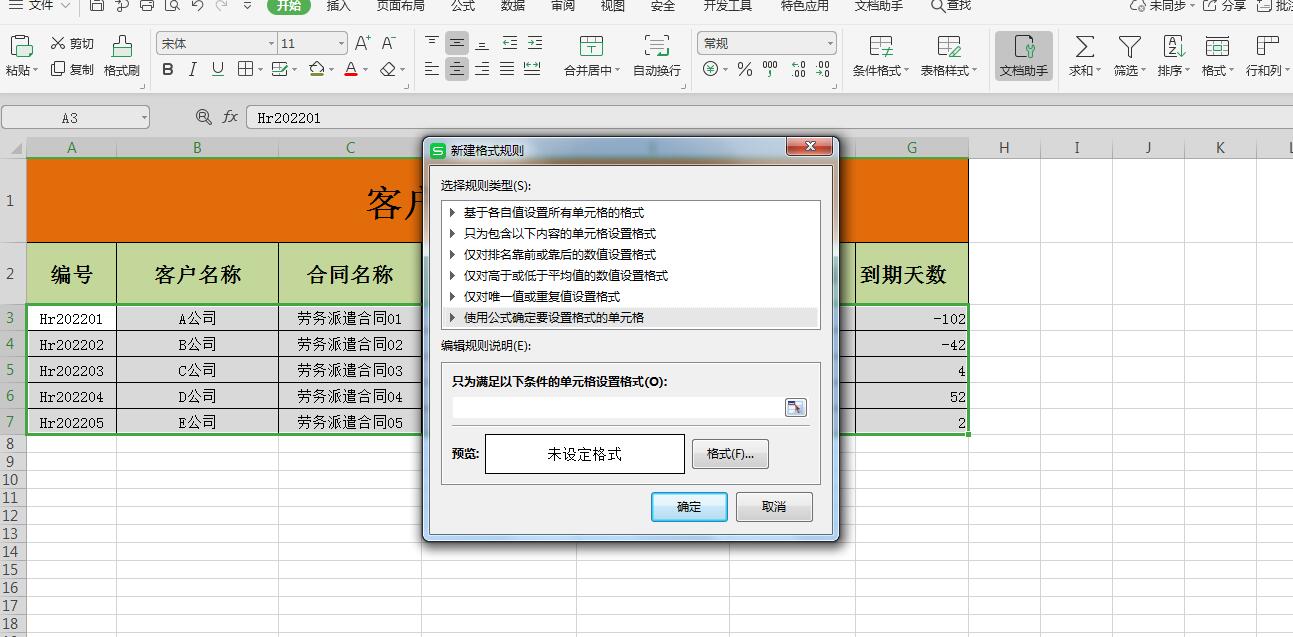Expand the Table Styles (表格样式) dropdown

point(975,71)
